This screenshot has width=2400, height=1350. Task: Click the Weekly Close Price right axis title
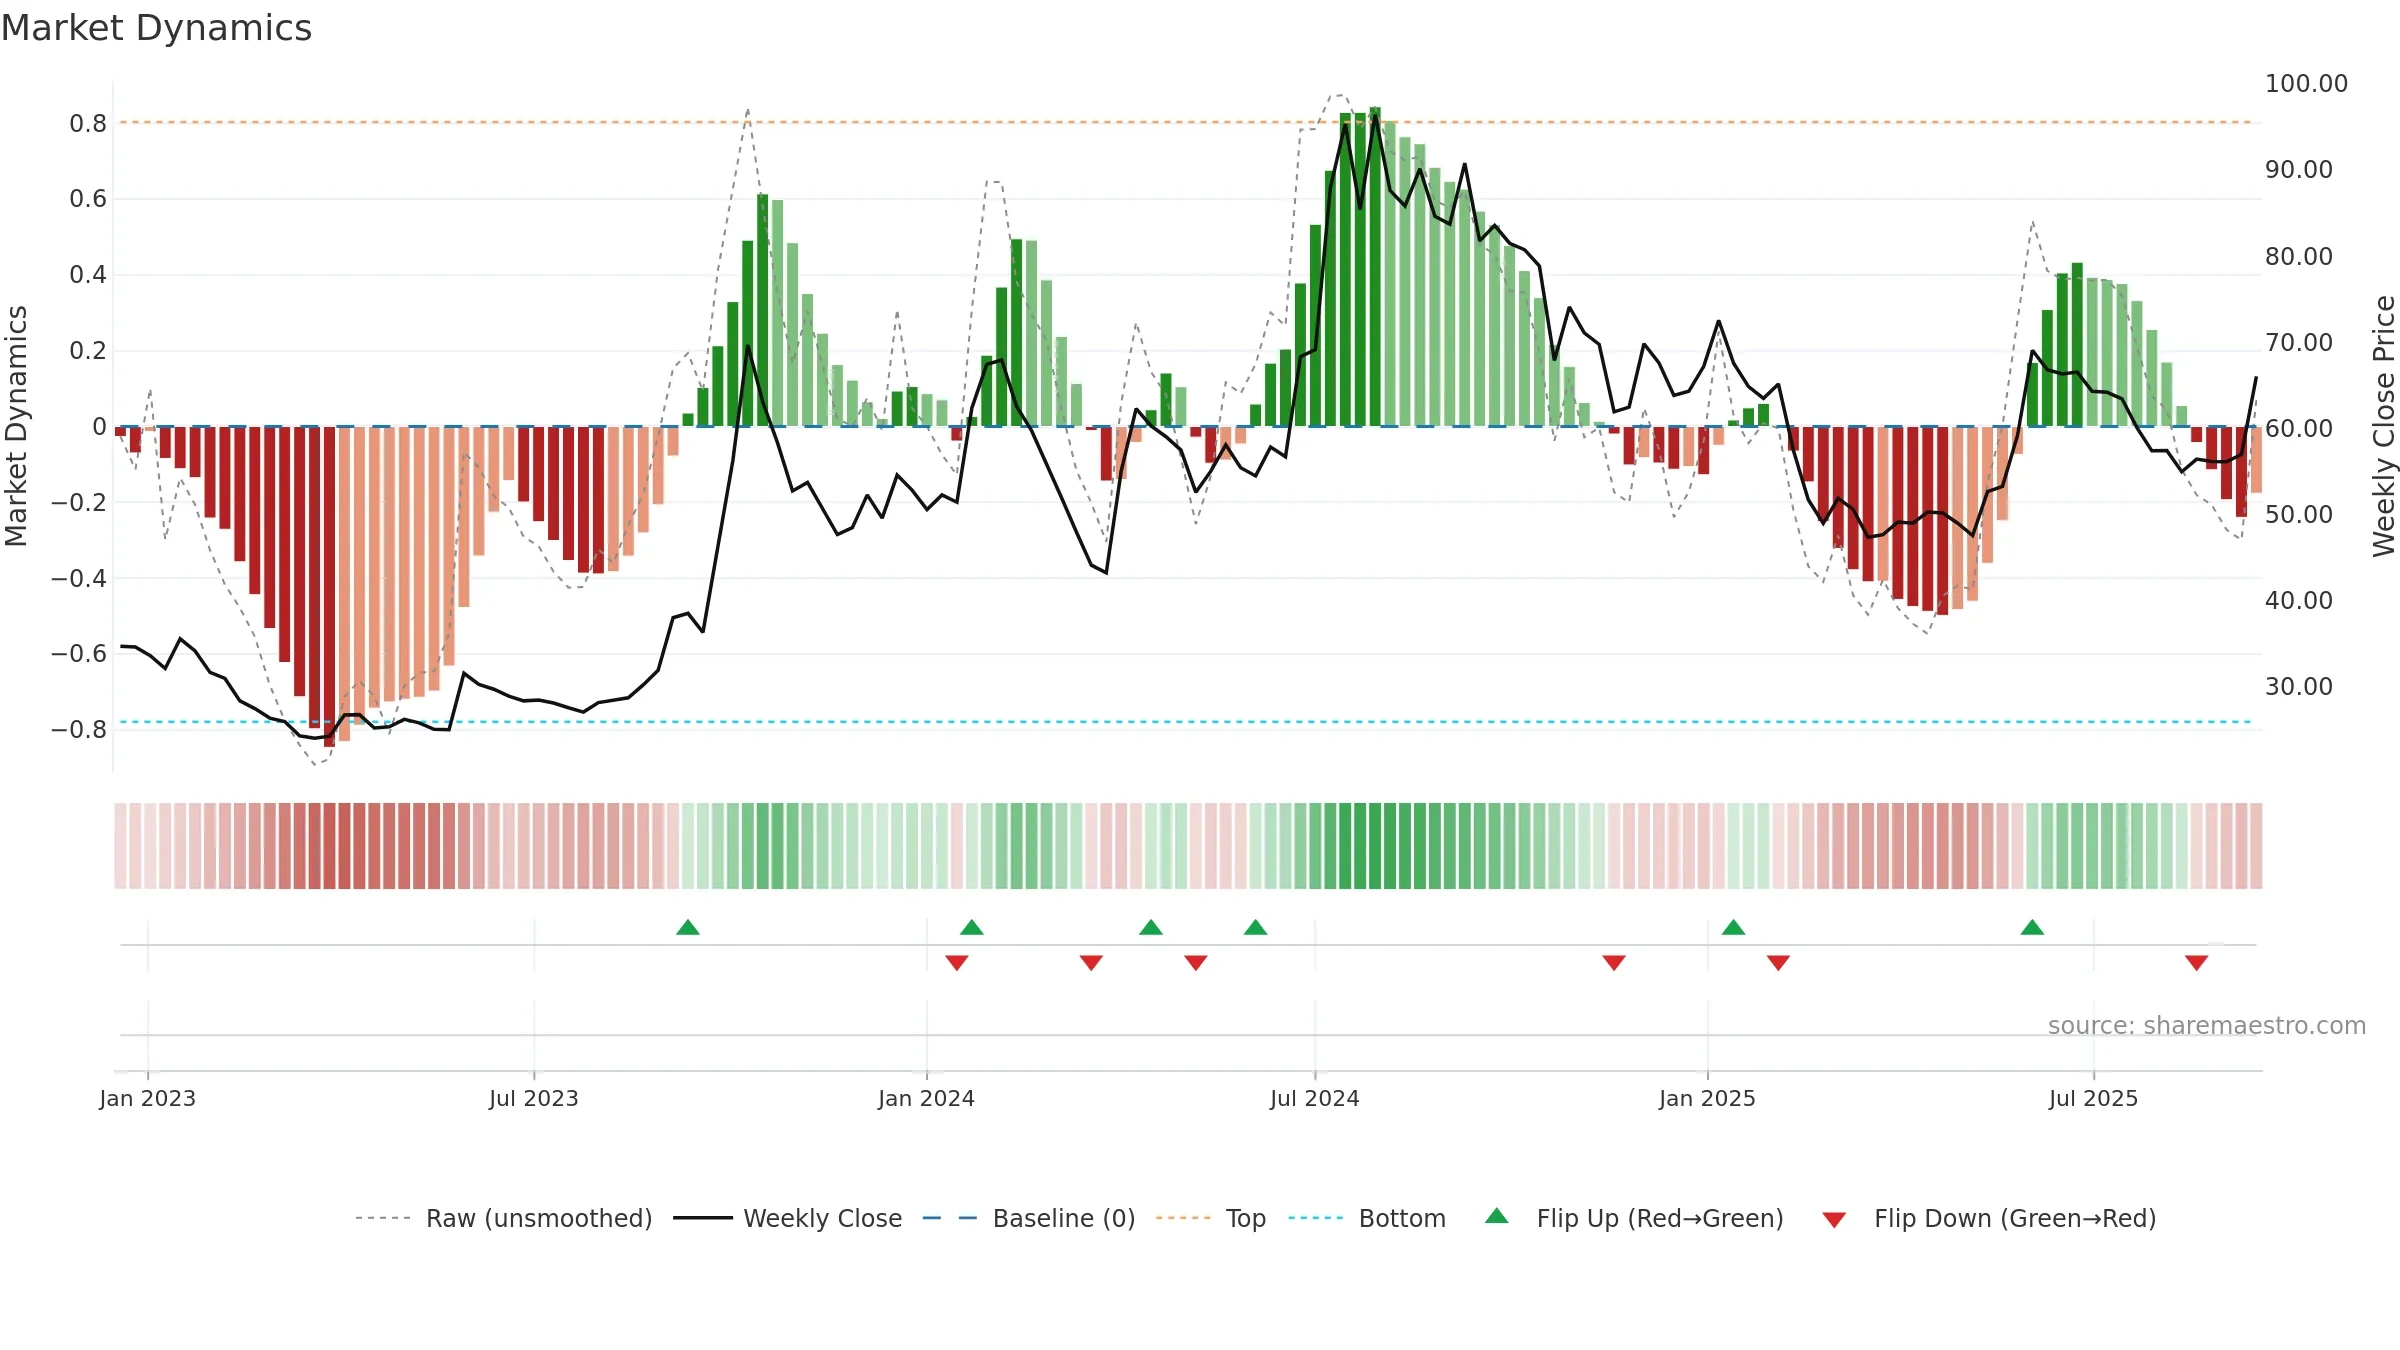pyautogui.click(x=2384, y=426)
